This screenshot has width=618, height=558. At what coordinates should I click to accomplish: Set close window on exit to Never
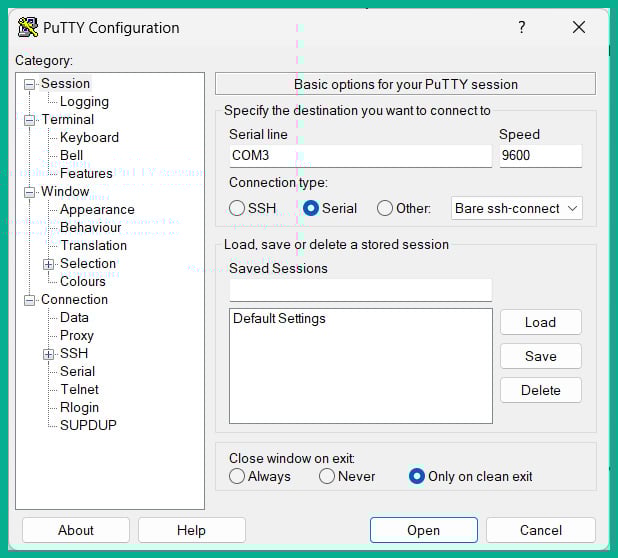(327, 476)
